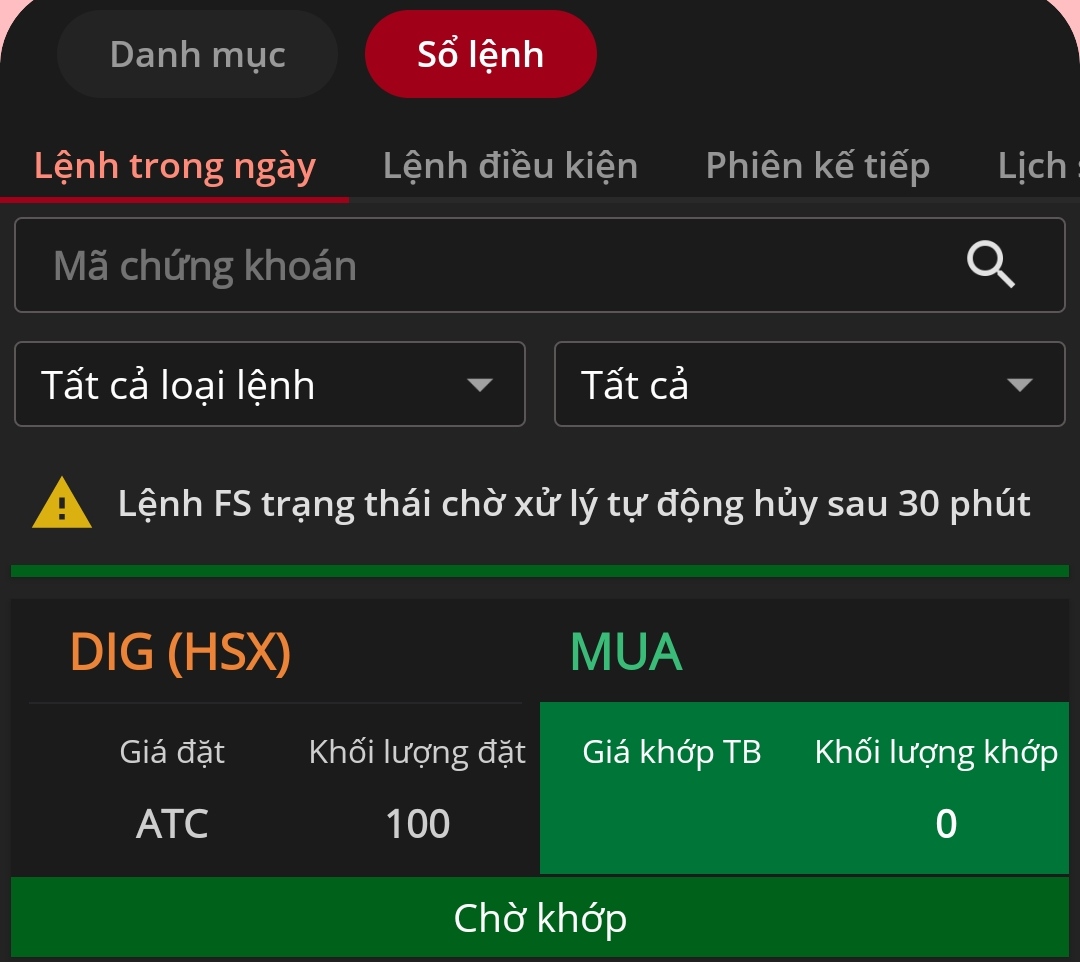The height and width of the screenshot is (962, 1080).
Task: Select the ATC order price value
Action: pos(172,824)
